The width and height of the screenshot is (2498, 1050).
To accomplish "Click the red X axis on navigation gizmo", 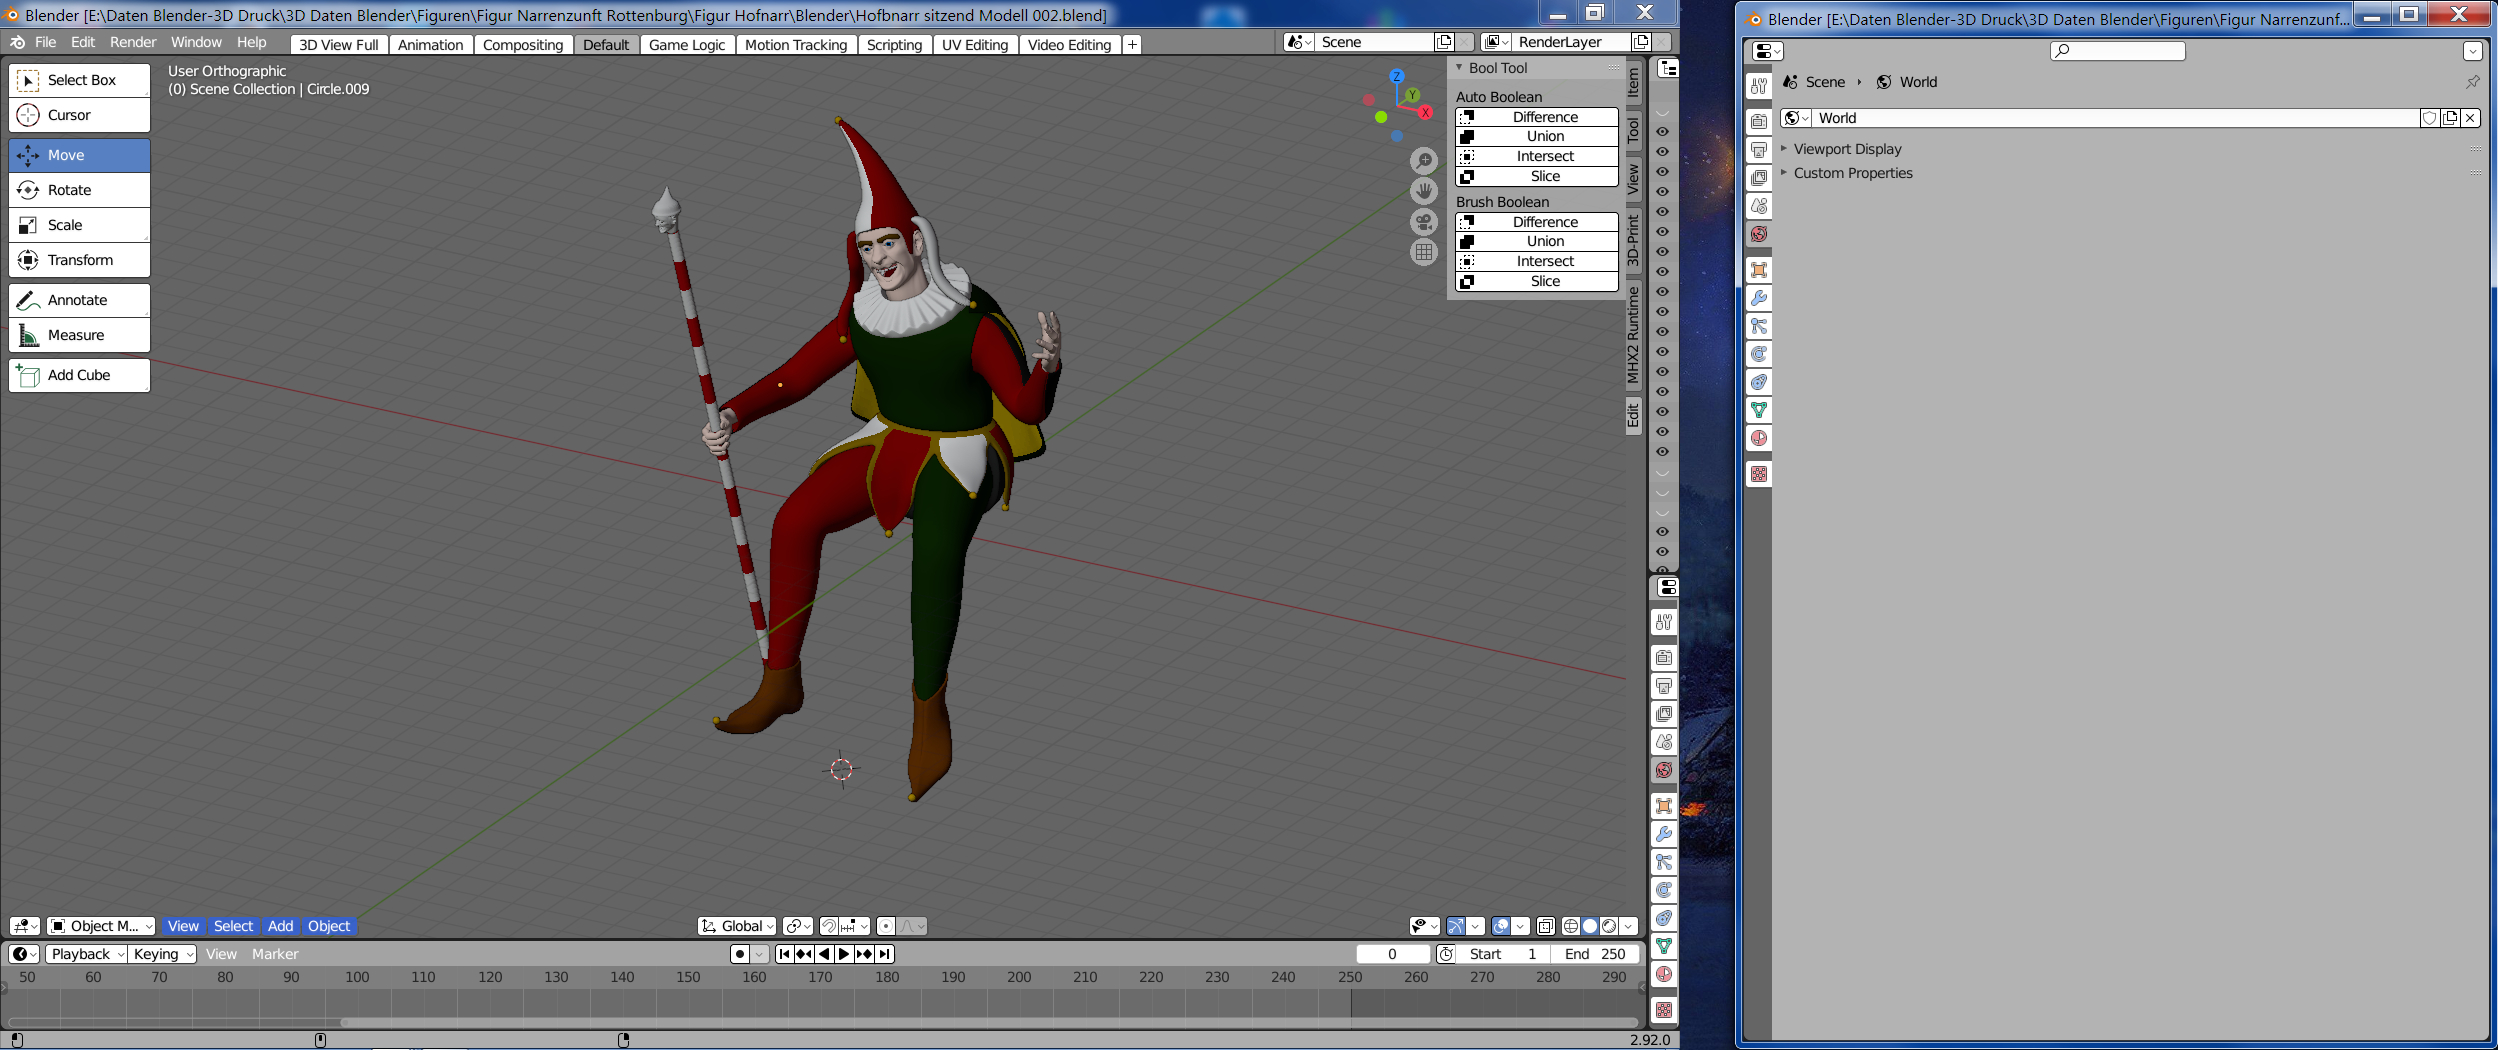I will 1426,112.
